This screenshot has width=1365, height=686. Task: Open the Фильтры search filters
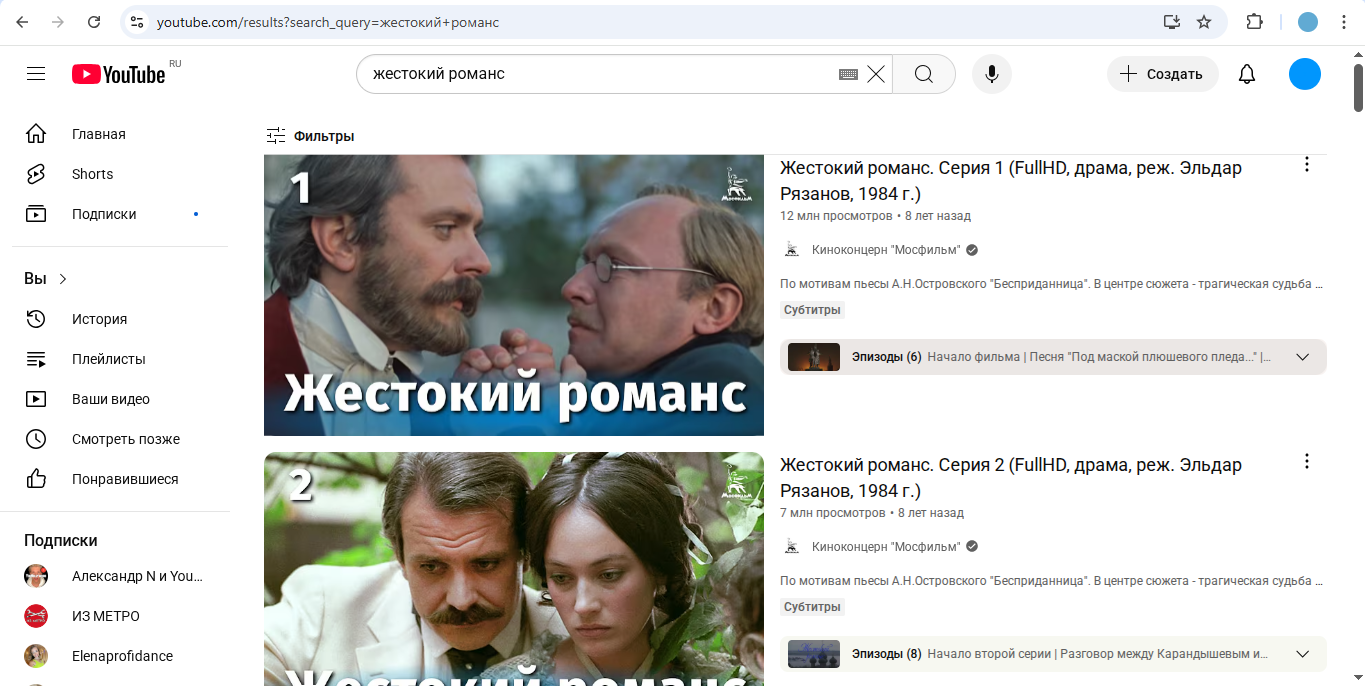tap(310, 136)
